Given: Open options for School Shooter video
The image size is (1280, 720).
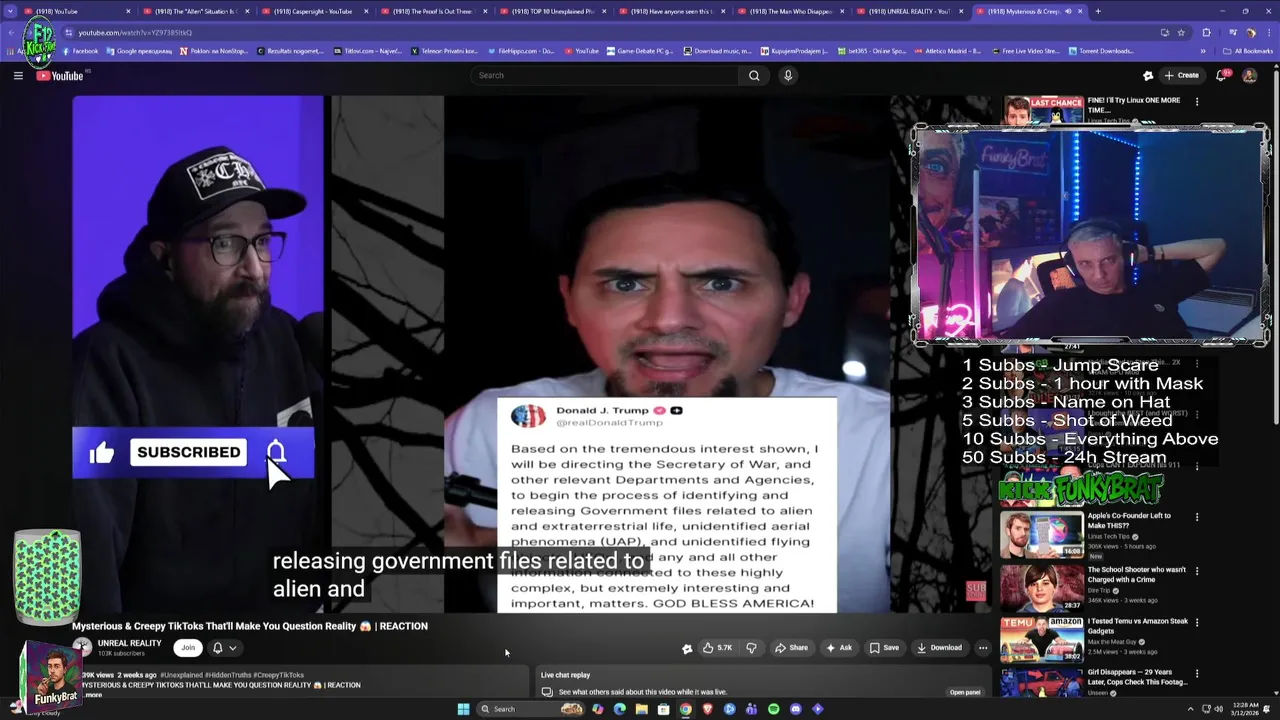Looking at the screenshot, I should [x=1196, y=571].
